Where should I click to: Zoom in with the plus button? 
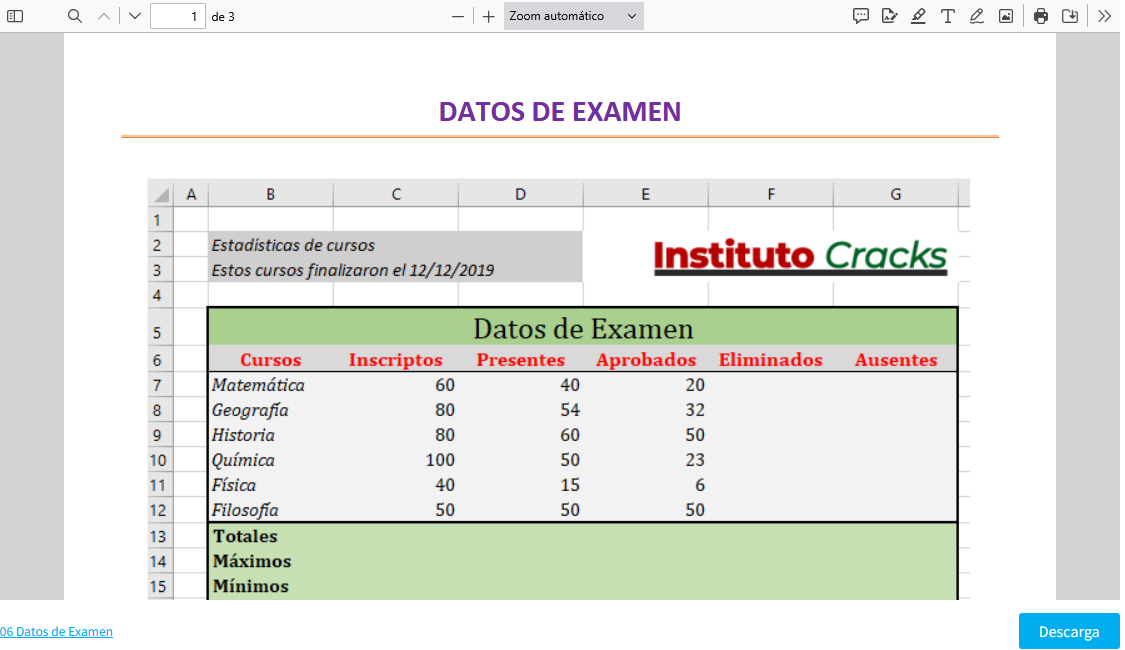tap(488, 16)
